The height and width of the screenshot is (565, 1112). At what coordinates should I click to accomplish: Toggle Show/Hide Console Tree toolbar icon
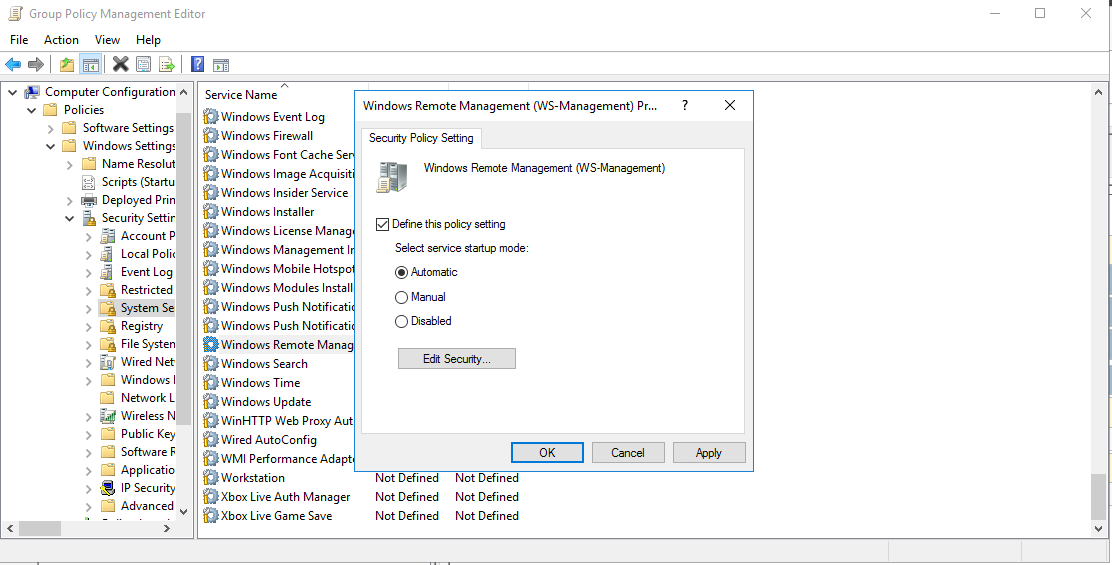(x=90, y=65)
